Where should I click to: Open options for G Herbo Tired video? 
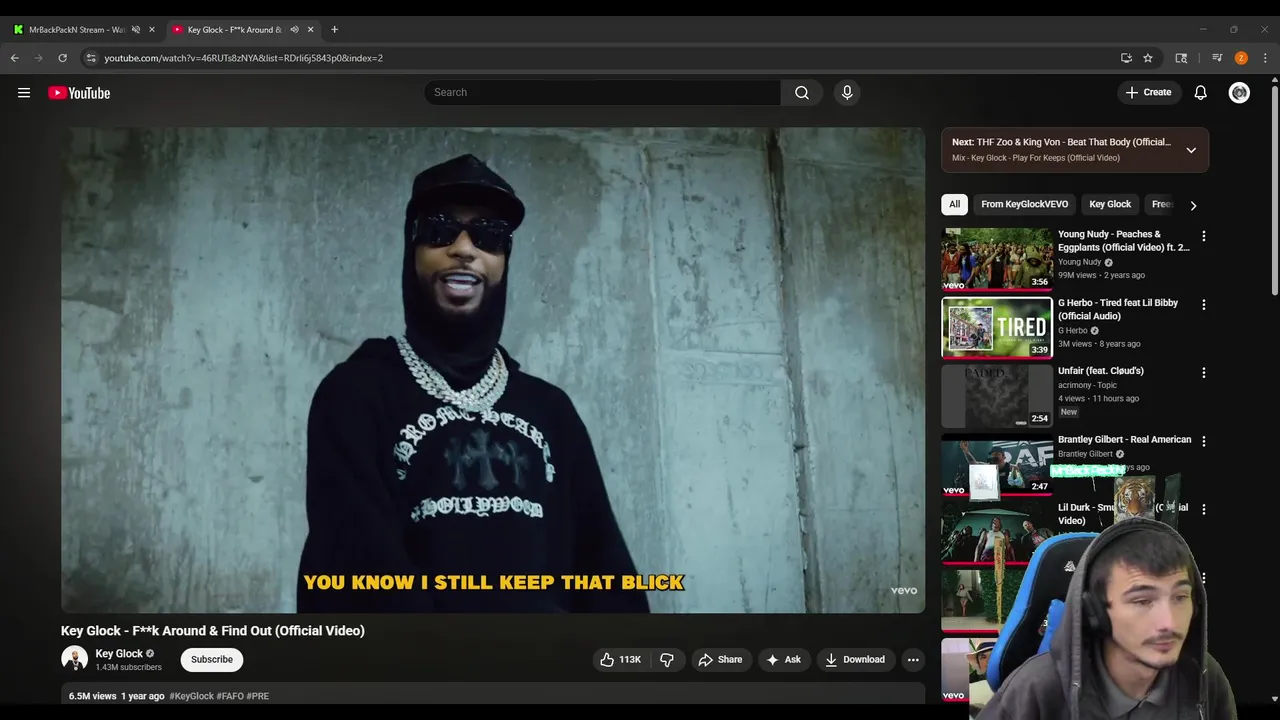point(1203,304)
